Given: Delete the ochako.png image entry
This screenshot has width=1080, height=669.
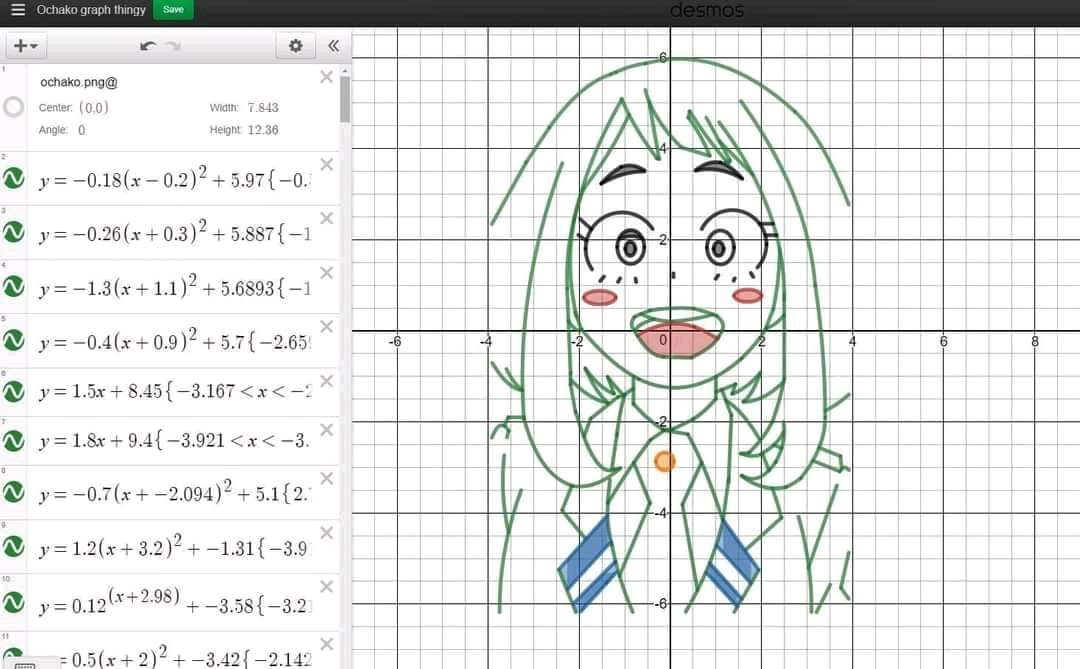Looking at the screenshot, I should pos(326,77).
